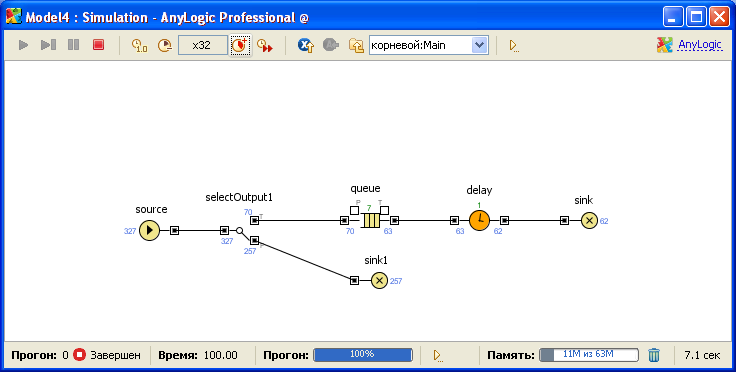The image size is (736, 372).
Task: Click the Pause simulation button
Action: (x=73, y=45)
